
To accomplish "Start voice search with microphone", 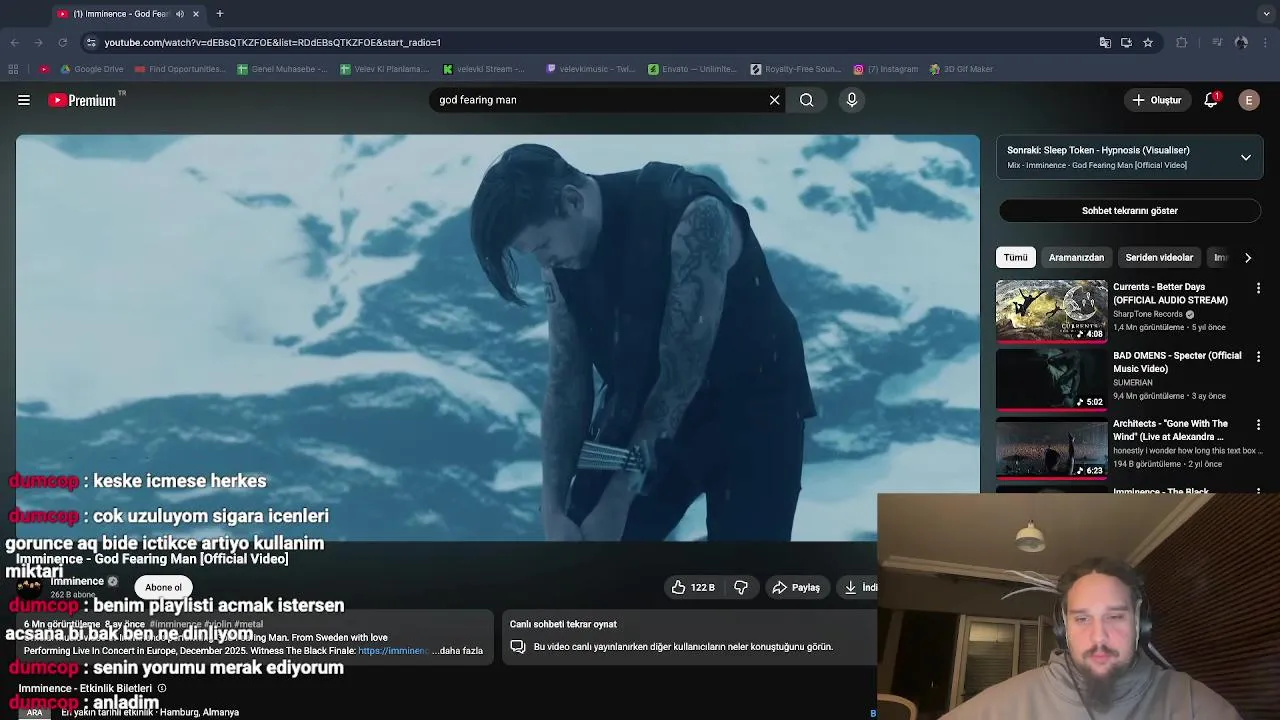I will pyautogui.click(x=852, y=100).
